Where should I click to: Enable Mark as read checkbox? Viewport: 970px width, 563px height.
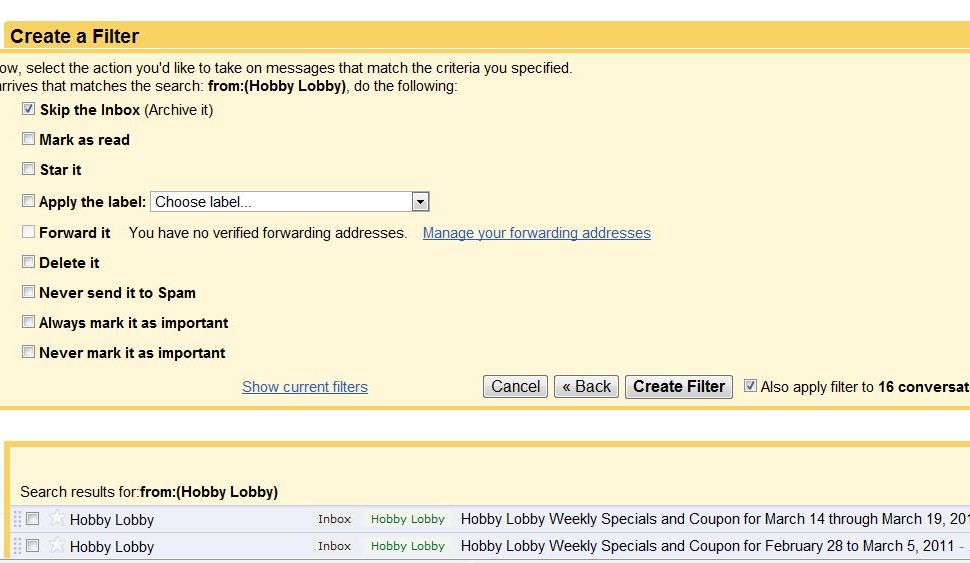click(28, 139)
